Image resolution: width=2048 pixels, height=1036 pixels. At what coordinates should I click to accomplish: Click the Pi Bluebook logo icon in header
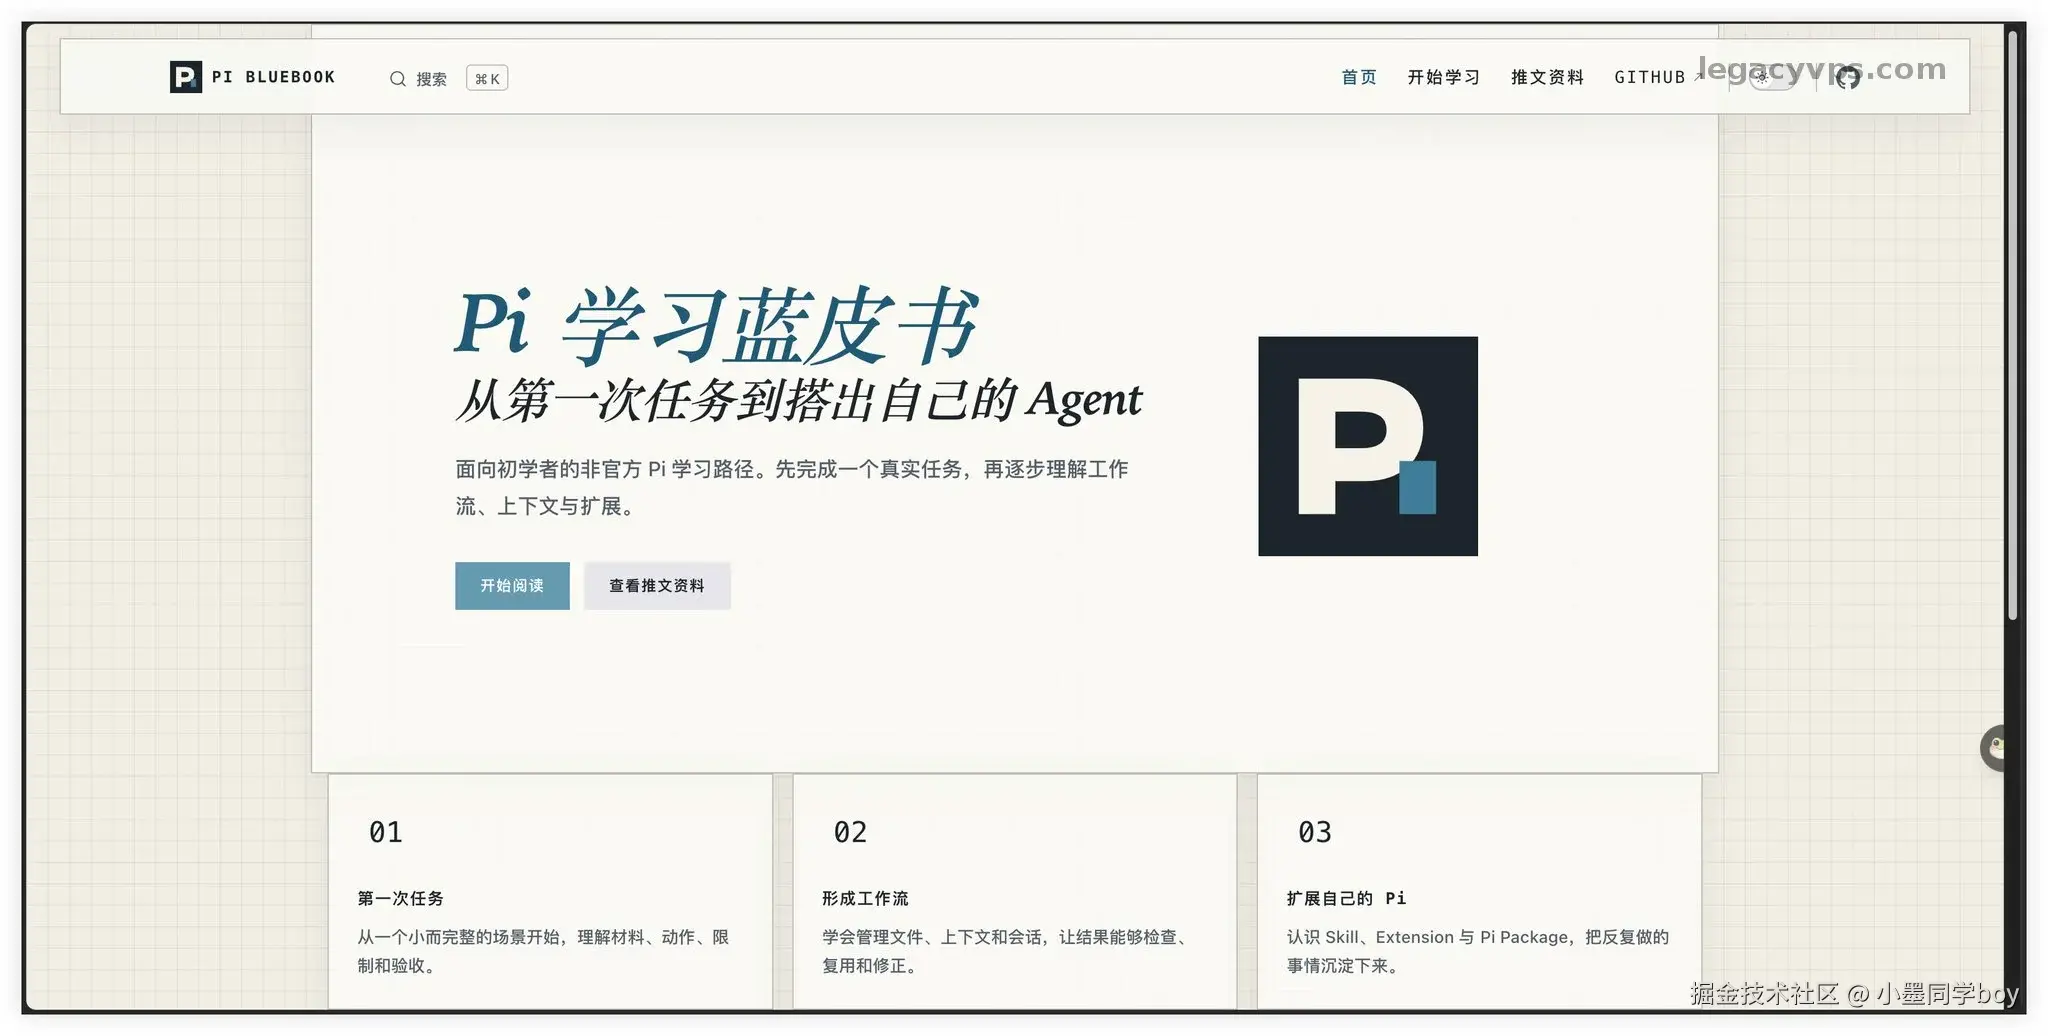[186, 77]
